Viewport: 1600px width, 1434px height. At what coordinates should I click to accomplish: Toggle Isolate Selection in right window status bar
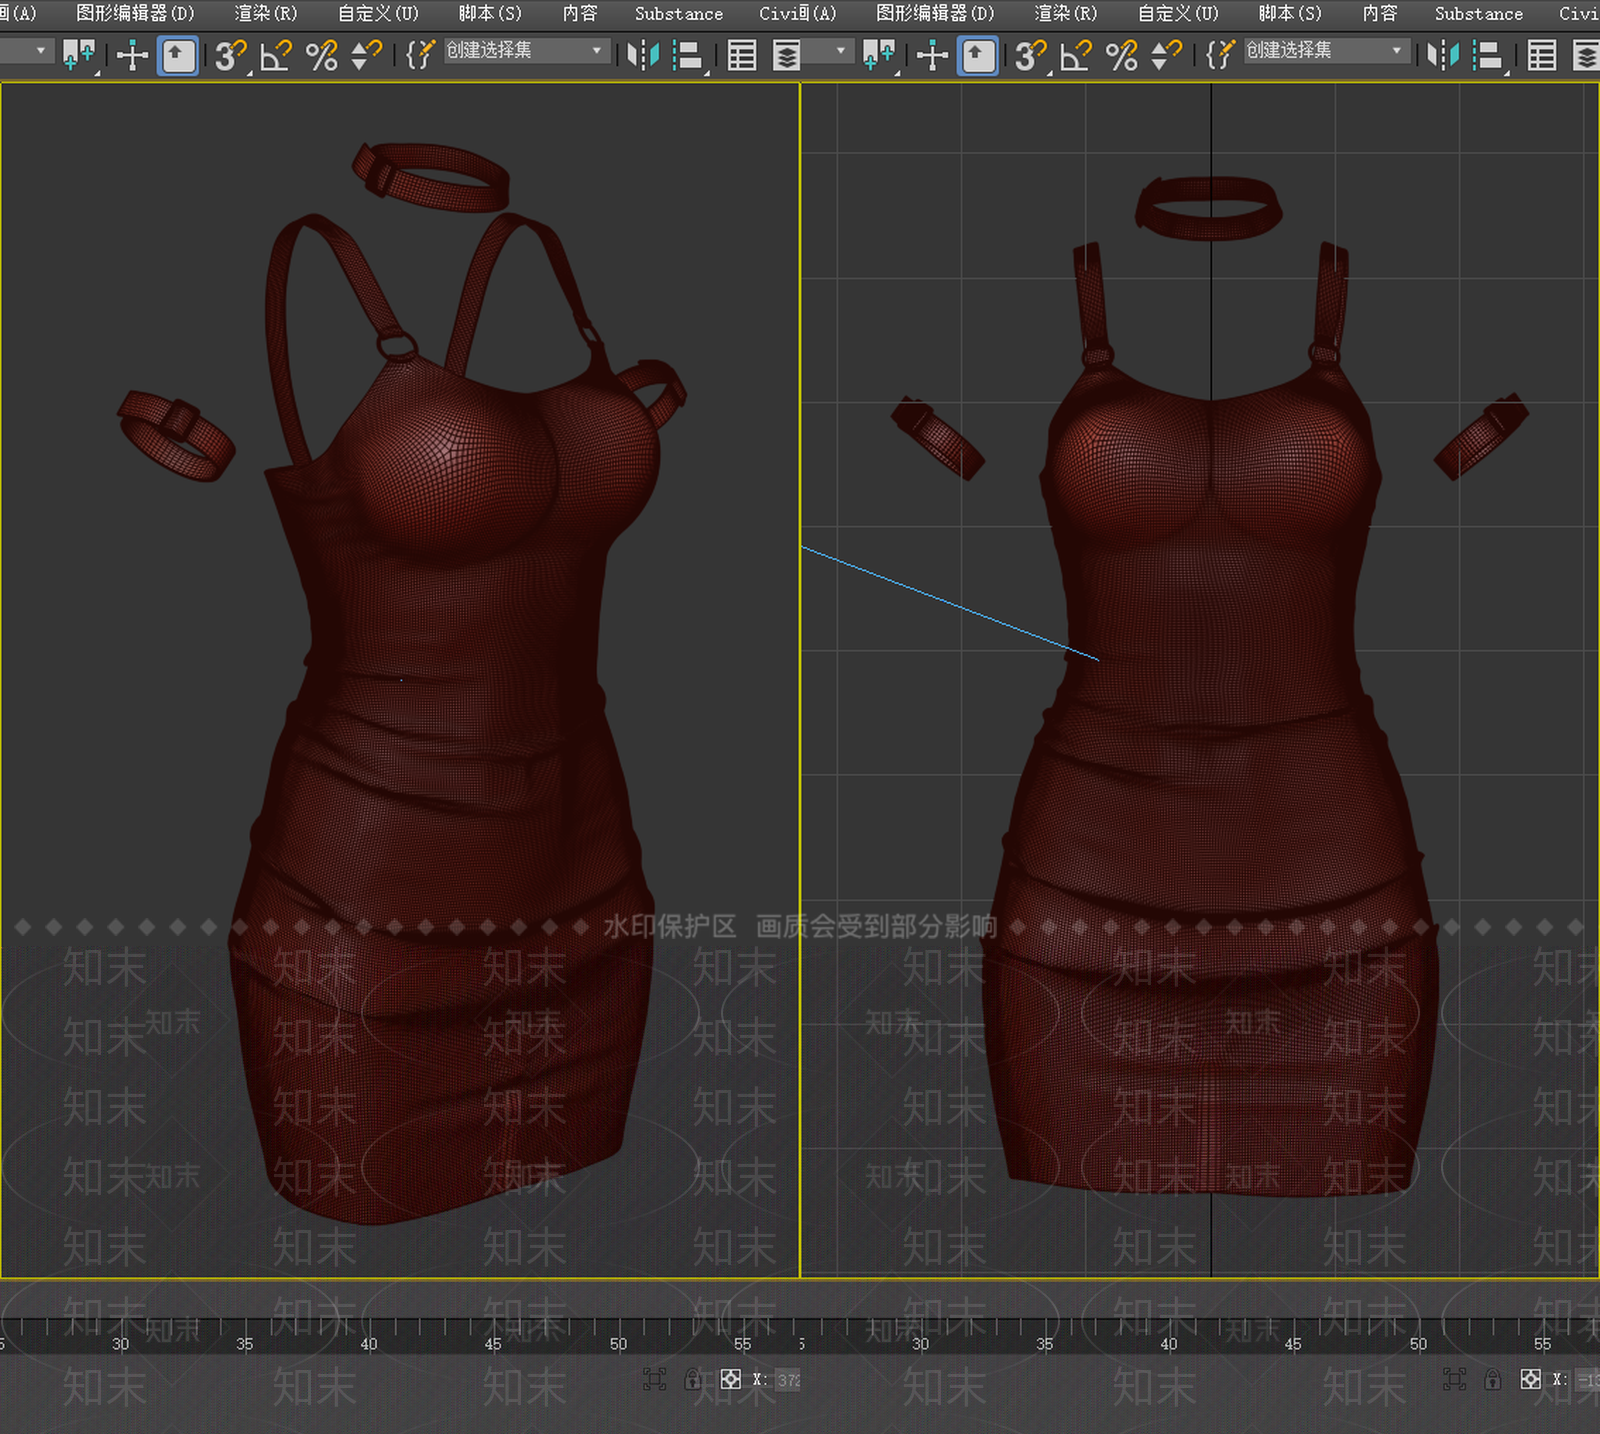point(1454,1380)
